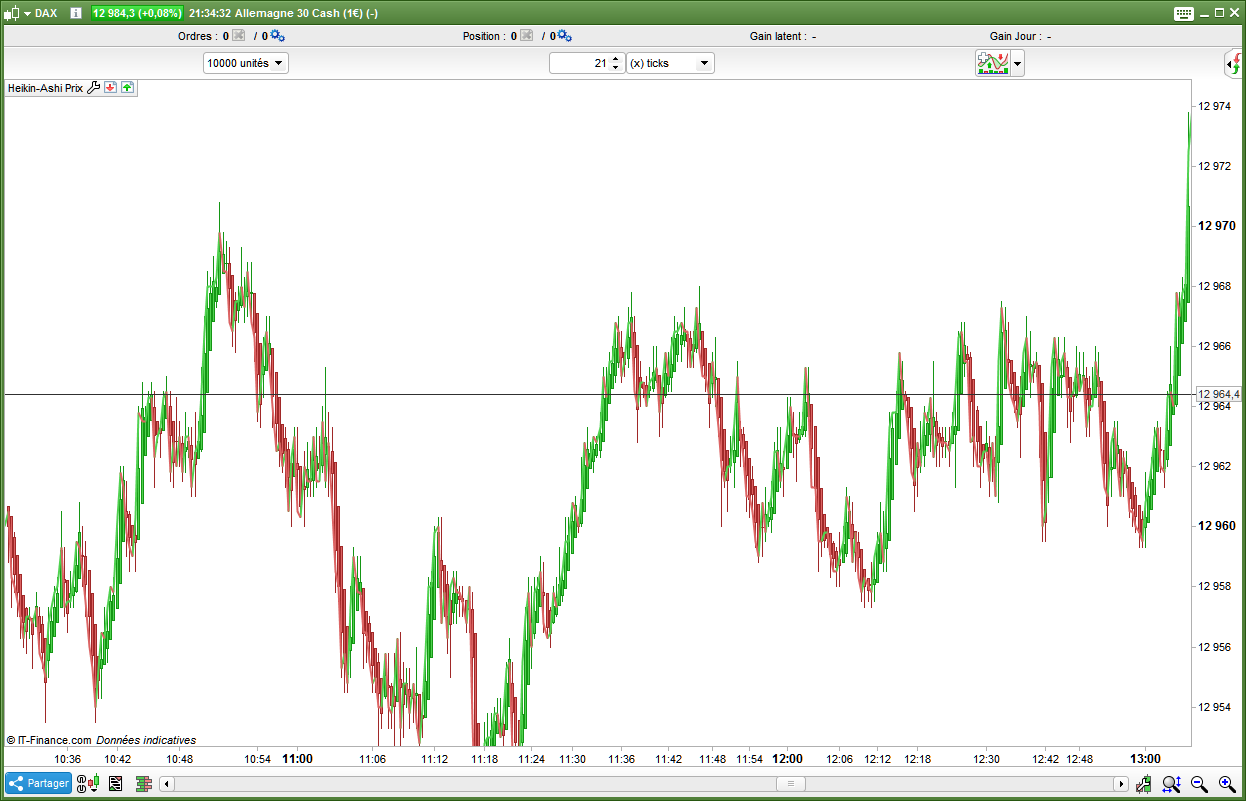Click the Heikin-Ashi Prix label
The height and width of the screenshot is (801, 1246).
click(x=45, y=88)
